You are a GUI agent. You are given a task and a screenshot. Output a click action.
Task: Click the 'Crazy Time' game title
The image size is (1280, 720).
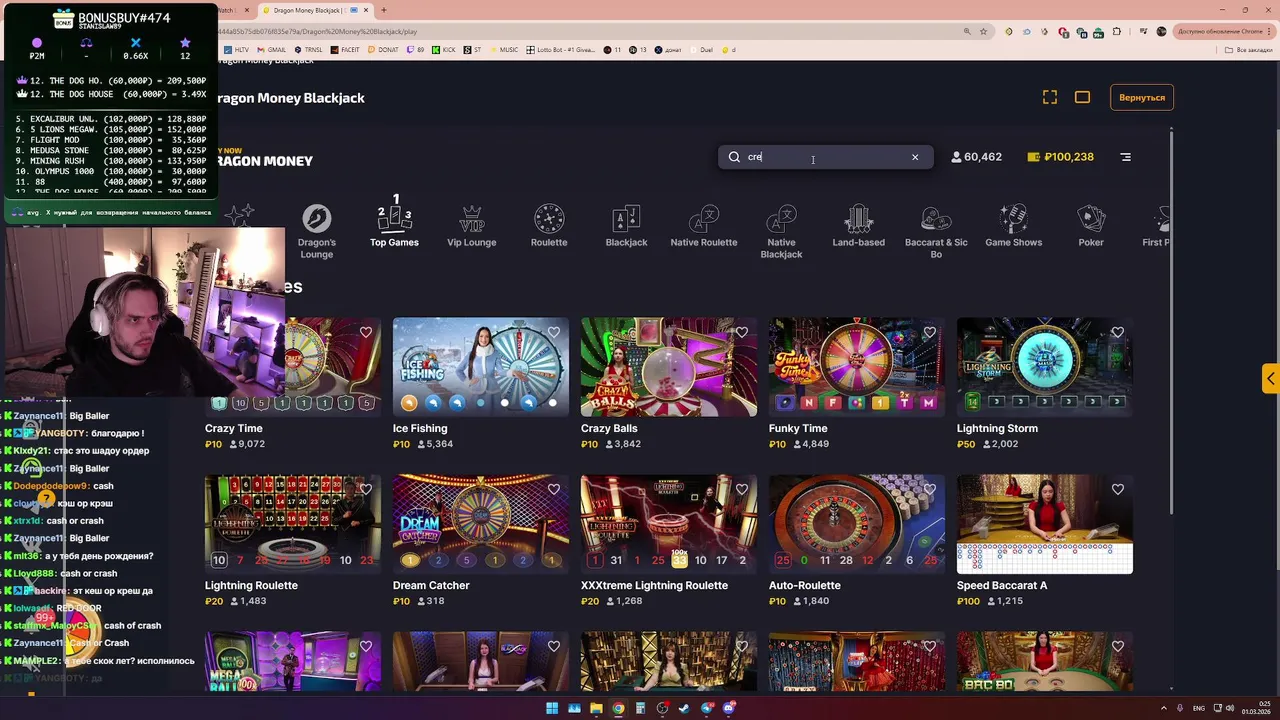[234, 428]
